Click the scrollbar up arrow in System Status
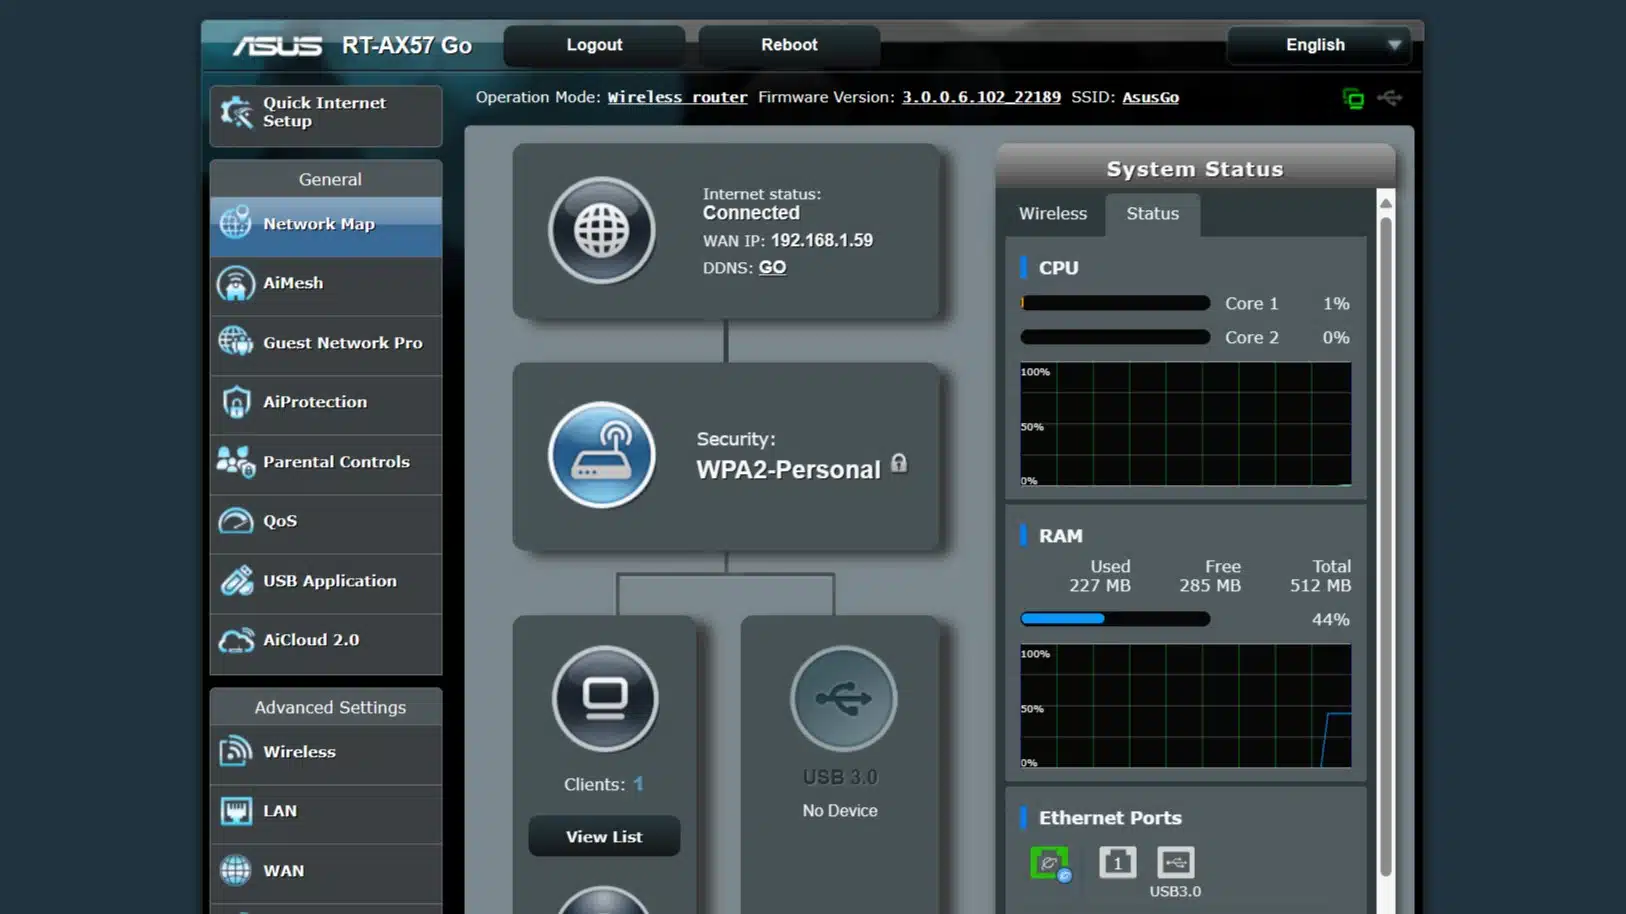 1386,203
